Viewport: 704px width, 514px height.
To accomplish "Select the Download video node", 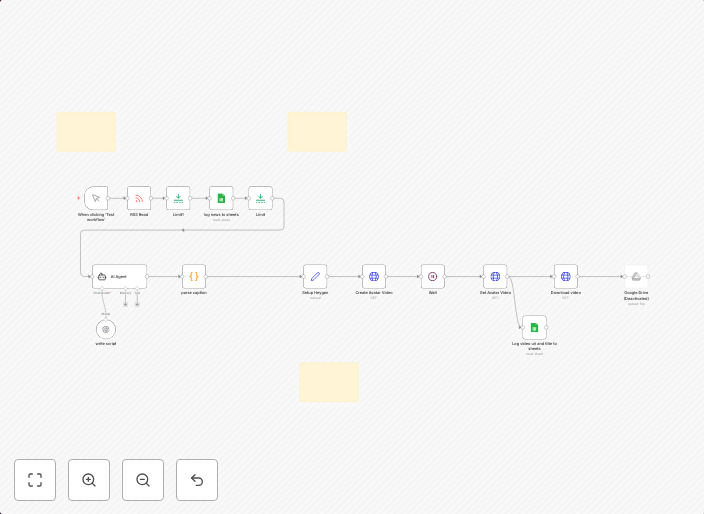I will tap(566, 276).
